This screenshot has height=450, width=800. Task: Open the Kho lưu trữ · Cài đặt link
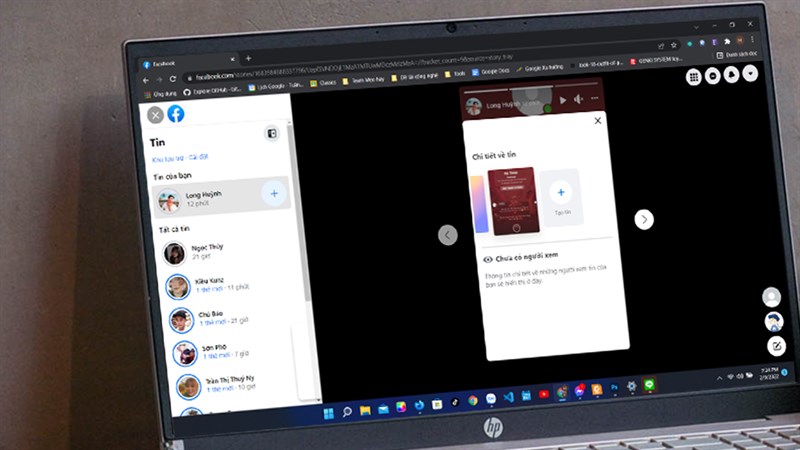(x=180, y=158)
